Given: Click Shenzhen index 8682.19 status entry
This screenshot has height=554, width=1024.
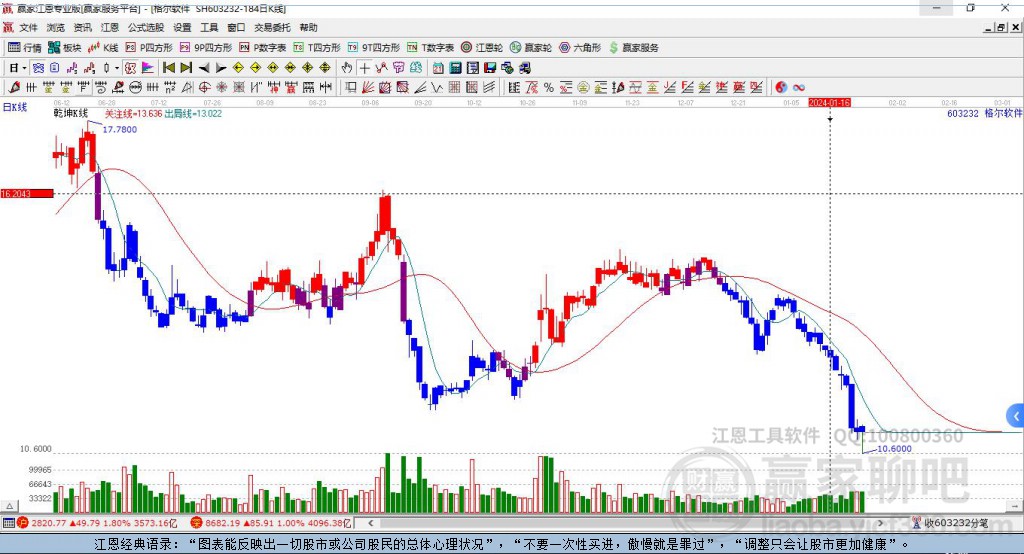Looking at the screenshot, I should tap(271, 523).
